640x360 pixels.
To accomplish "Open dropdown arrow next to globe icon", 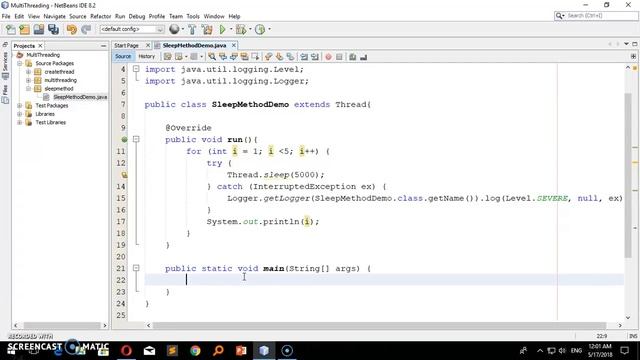I will (182, 29).
